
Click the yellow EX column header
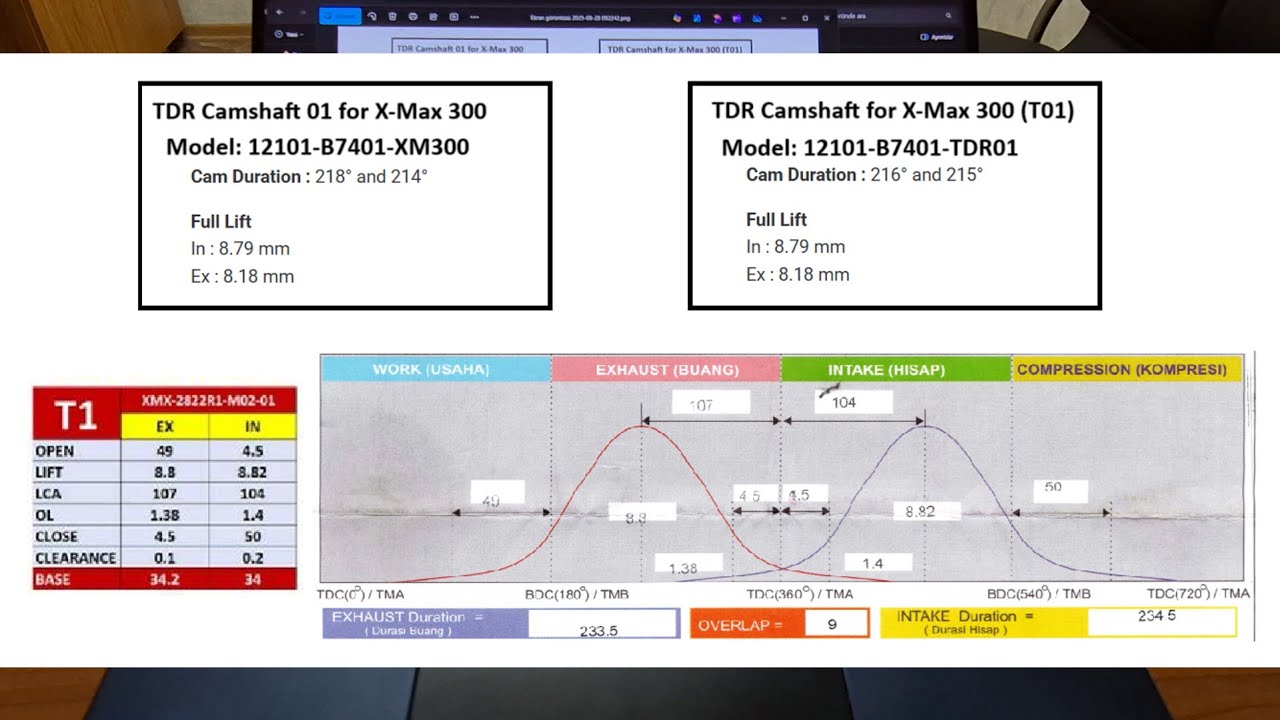[165, 427]
